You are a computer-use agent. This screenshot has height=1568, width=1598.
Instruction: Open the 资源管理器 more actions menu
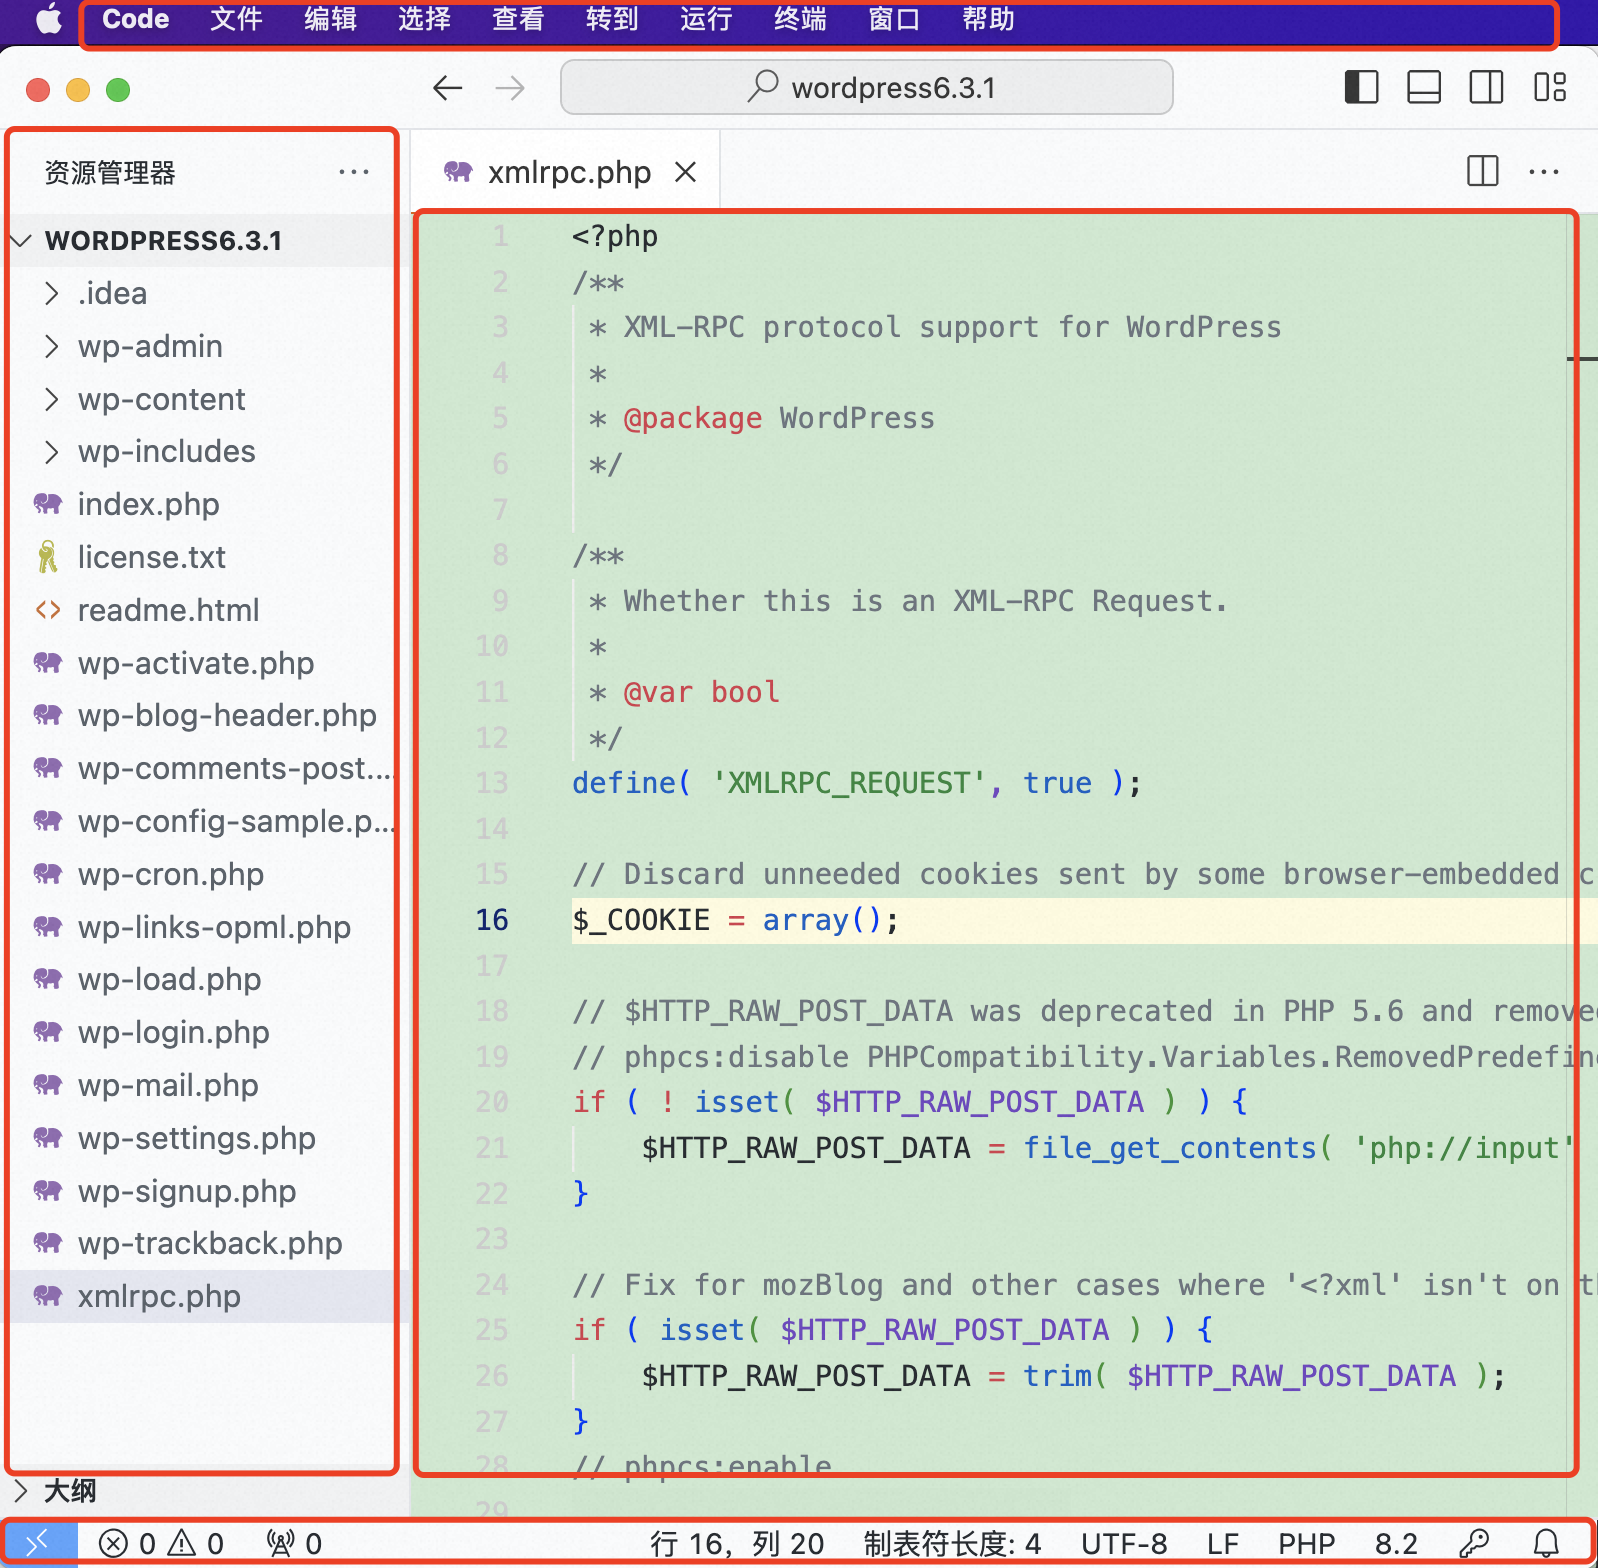point(354,172)
